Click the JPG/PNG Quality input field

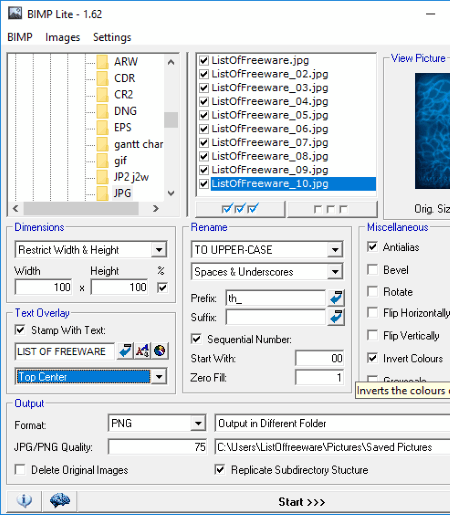pos(157,447)
